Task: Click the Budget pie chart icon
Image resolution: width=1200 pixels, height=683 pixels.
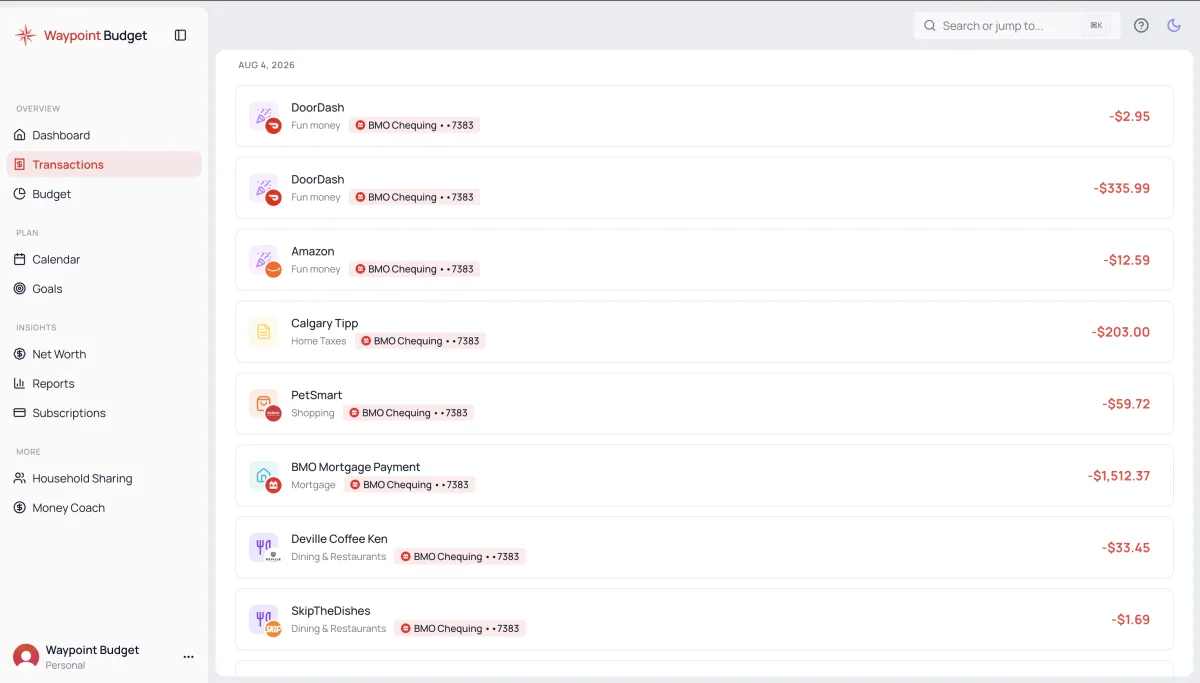Action: (x=20, y=194)
